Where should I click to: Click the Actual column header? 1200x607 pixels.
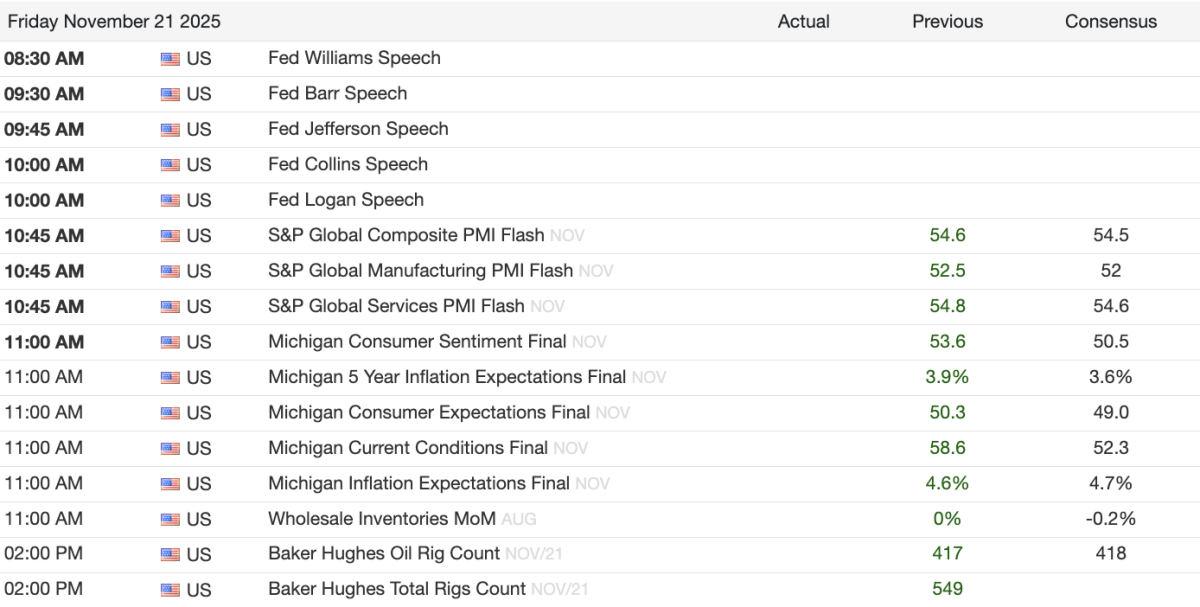coord(804,21)
